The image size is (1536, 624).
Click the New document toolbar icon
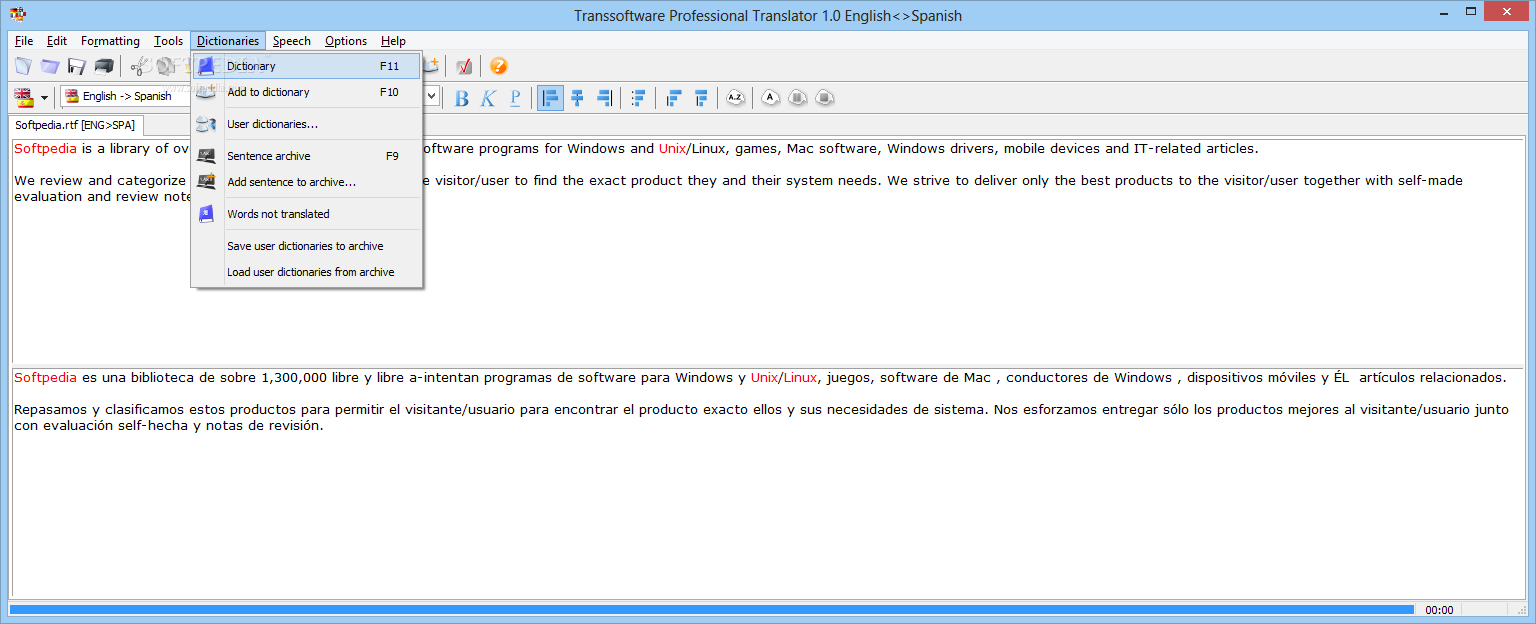23,66
